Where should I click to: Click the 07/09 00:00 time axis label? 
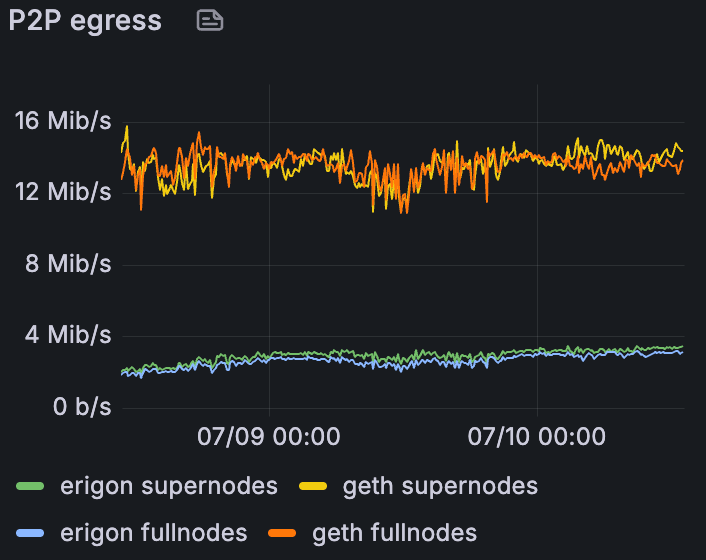point(269,437)
